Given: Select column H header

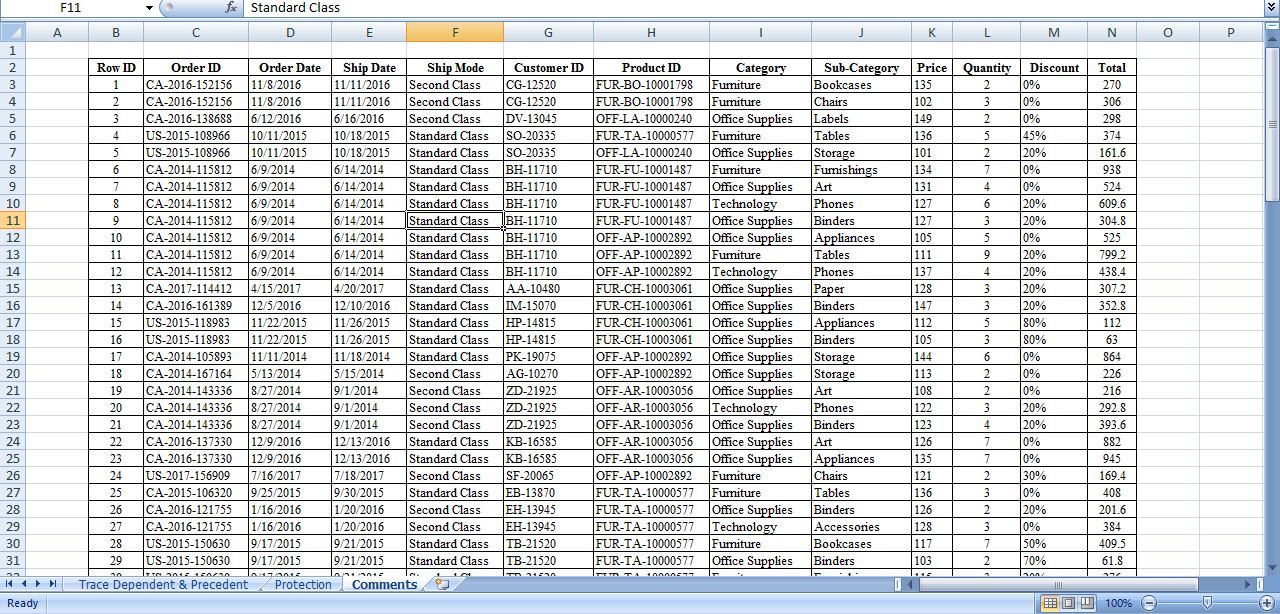Looking at the screenshot, I should point(651,32).
